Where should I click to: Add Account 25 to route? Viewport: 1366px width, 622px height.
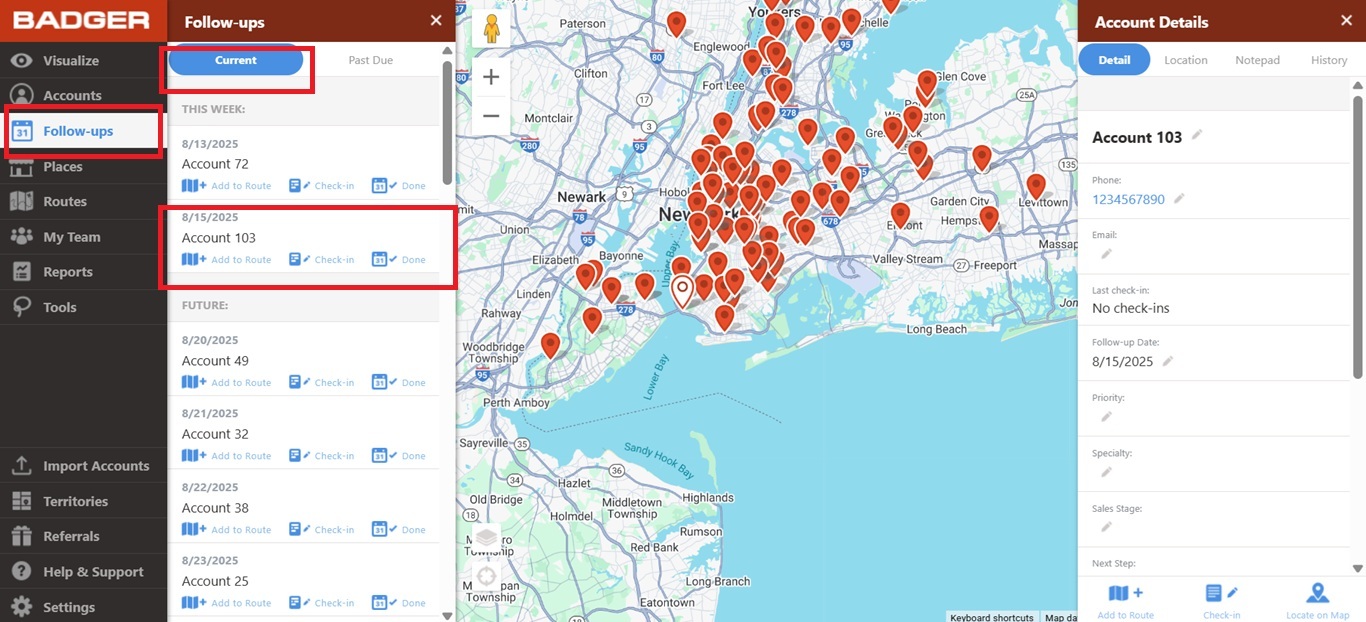click(x=227, y=603)
